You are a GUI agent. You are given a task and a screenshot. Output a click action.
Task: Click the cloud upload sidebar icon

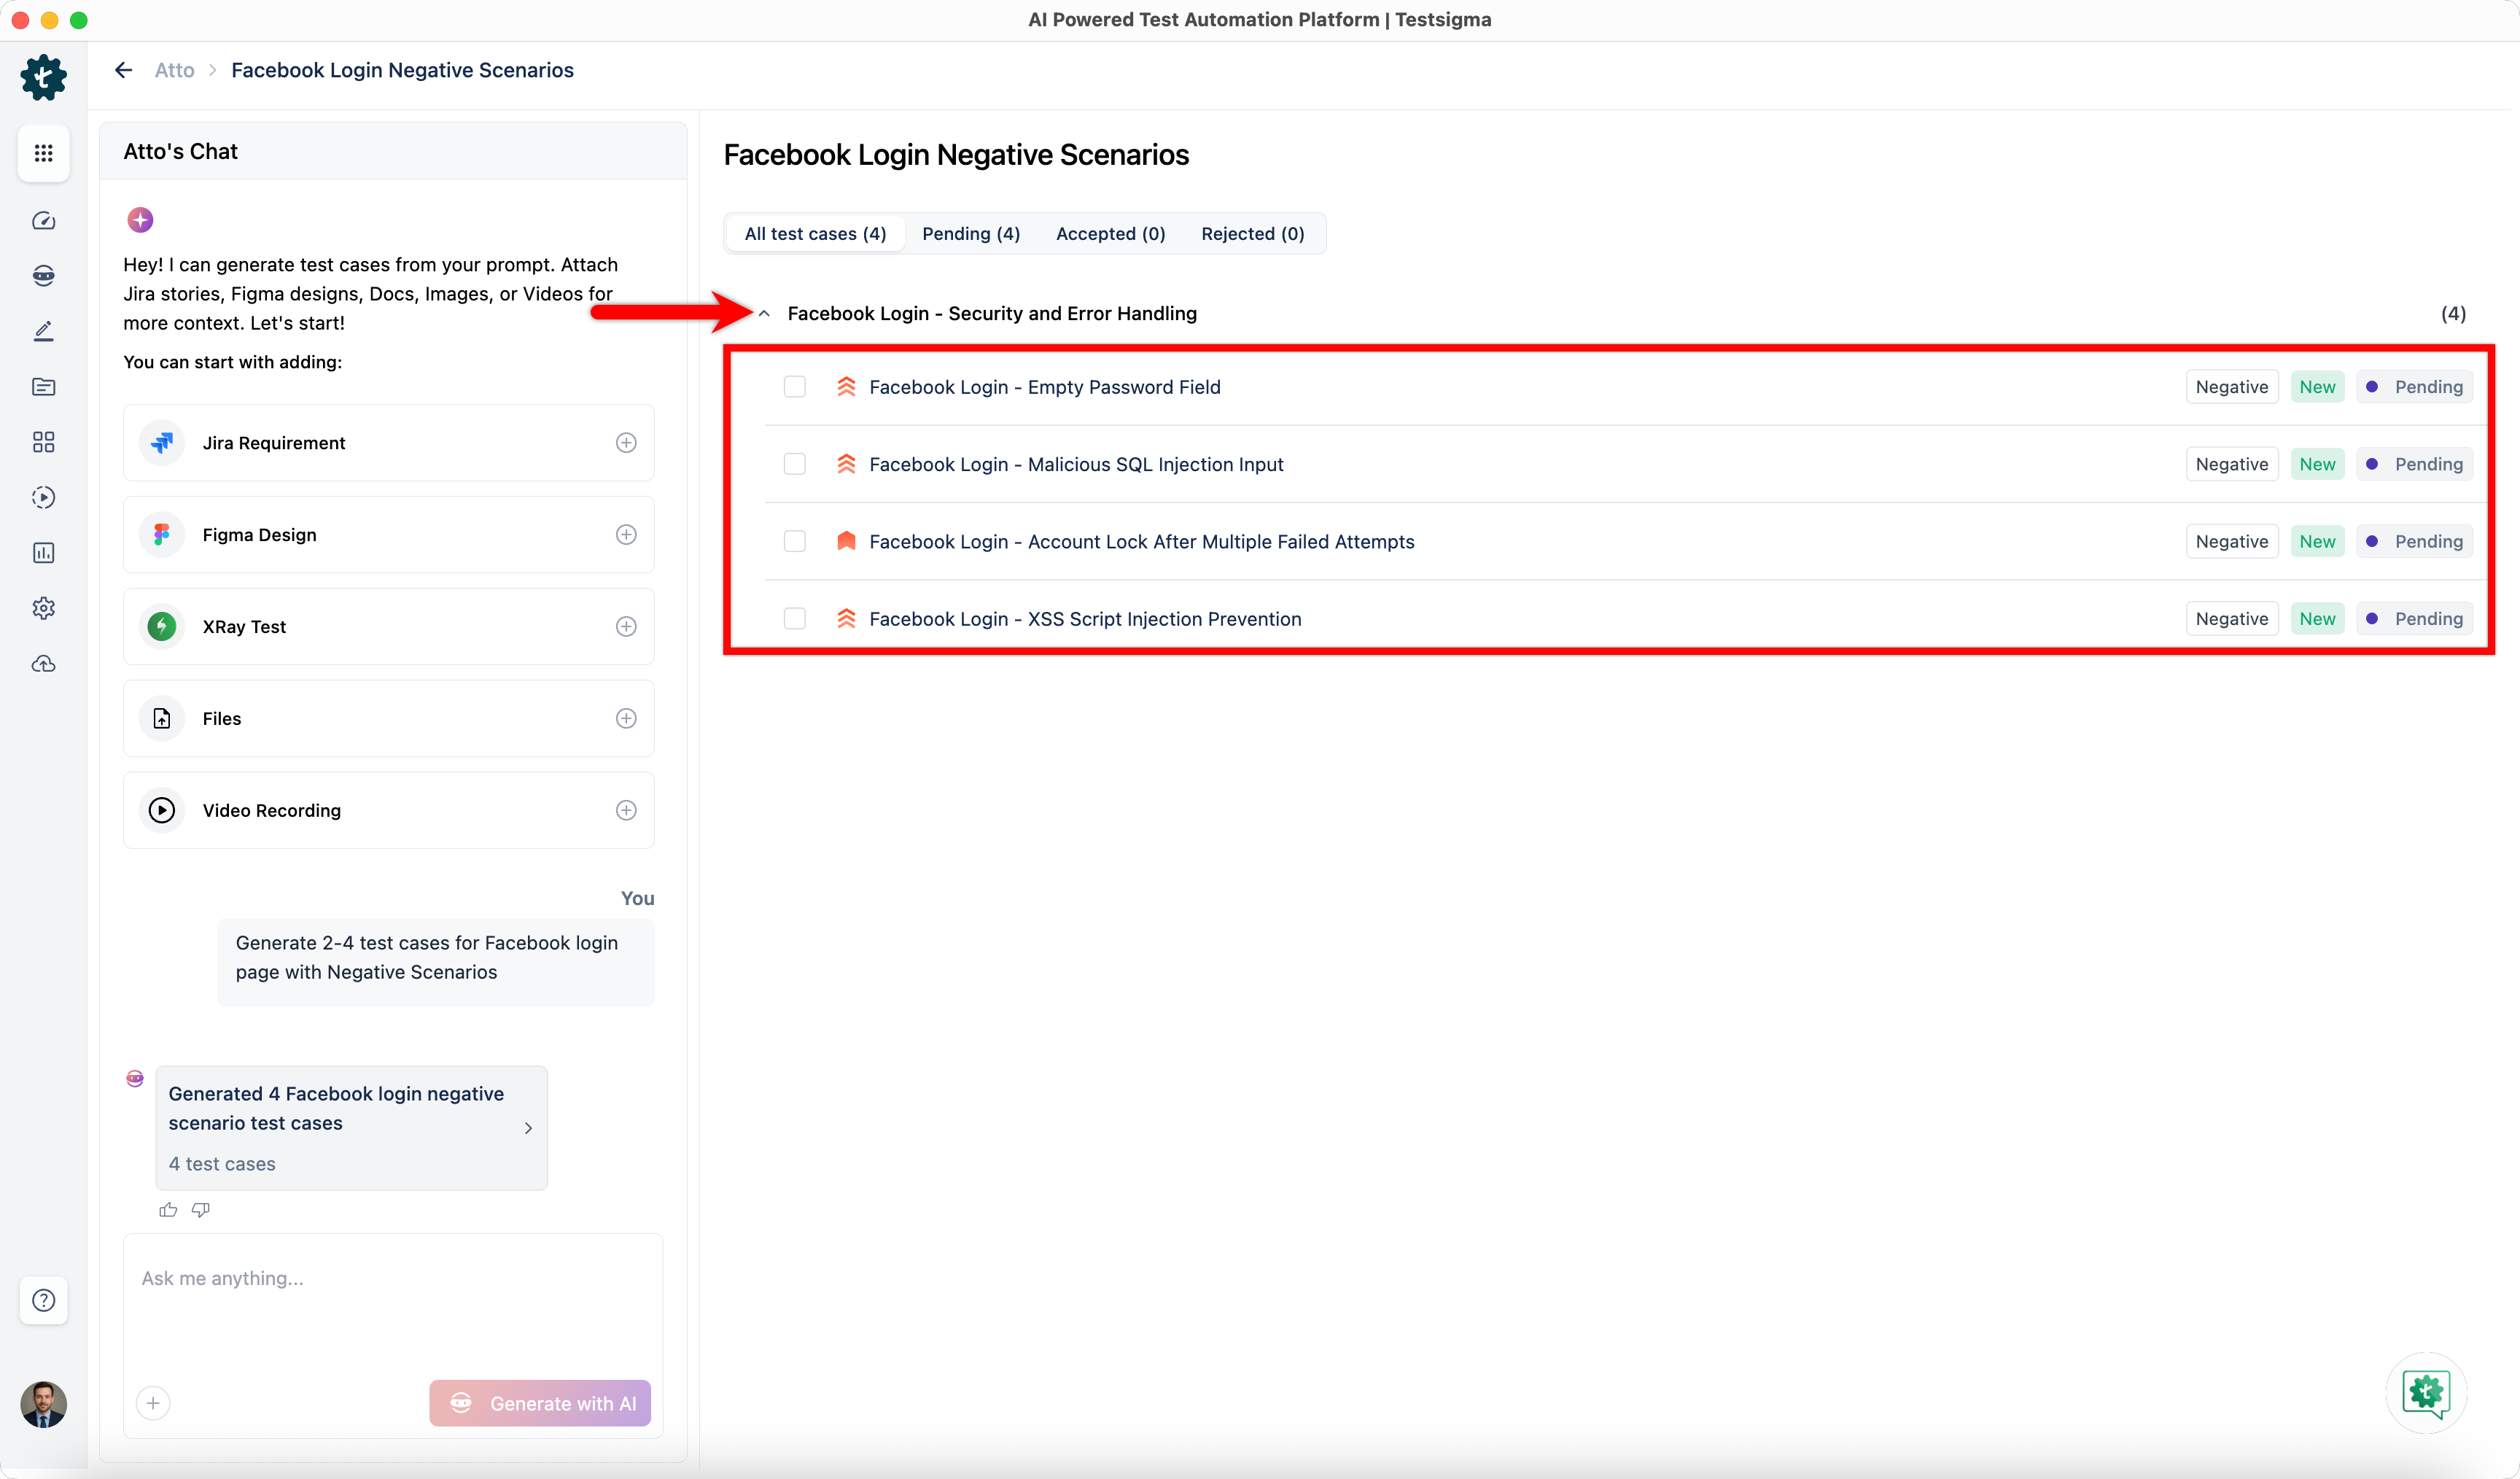click(x=43, y=664)
